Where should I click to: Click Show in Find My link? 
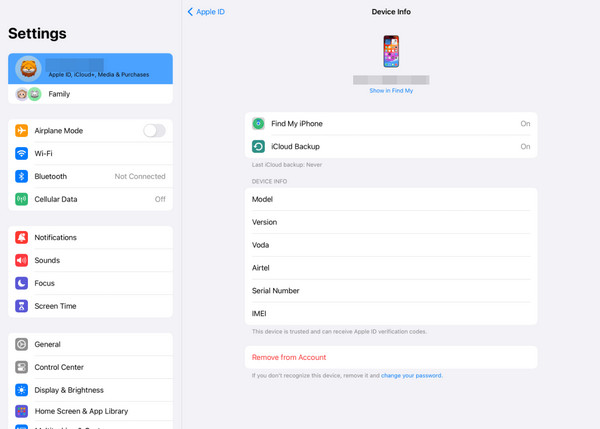click(x=391, y=91)
